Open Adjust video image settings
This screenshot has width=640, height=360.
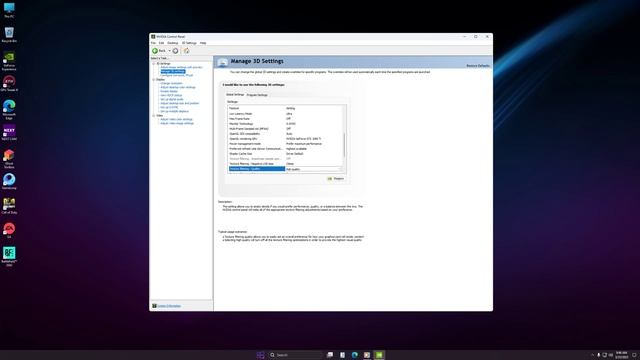(177, 123)
